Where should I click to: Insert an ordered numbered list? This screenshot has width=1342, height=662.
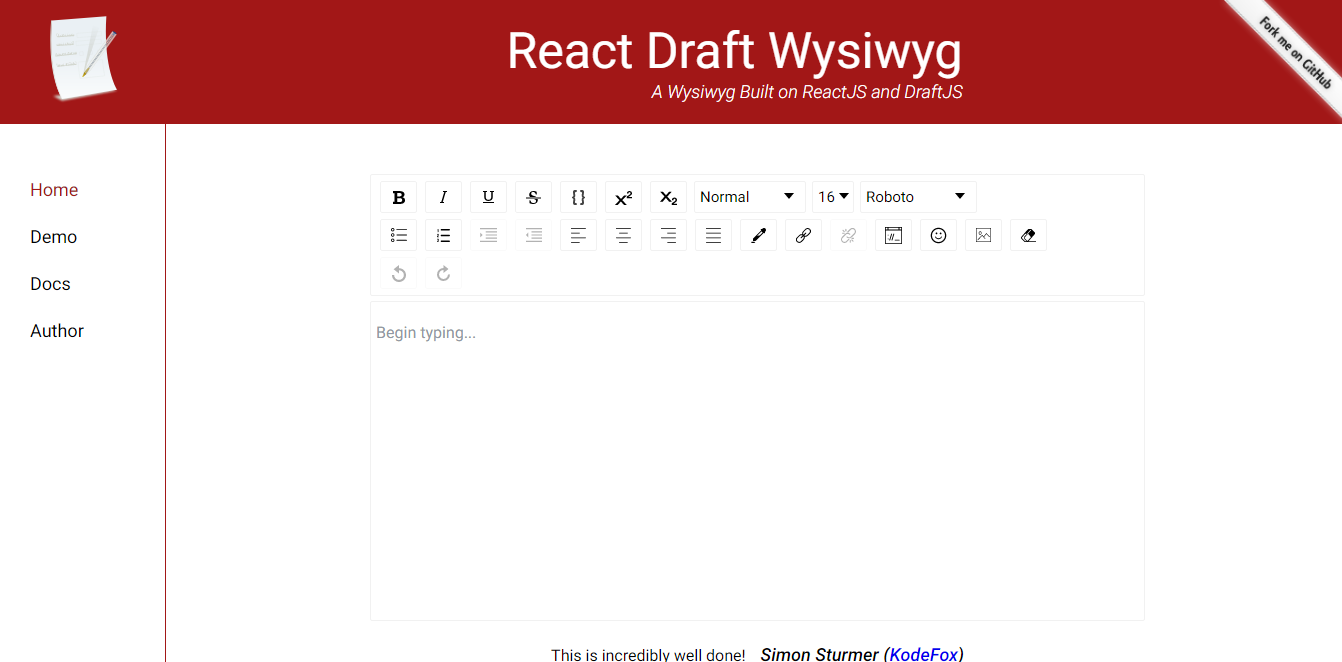point(443,235)
